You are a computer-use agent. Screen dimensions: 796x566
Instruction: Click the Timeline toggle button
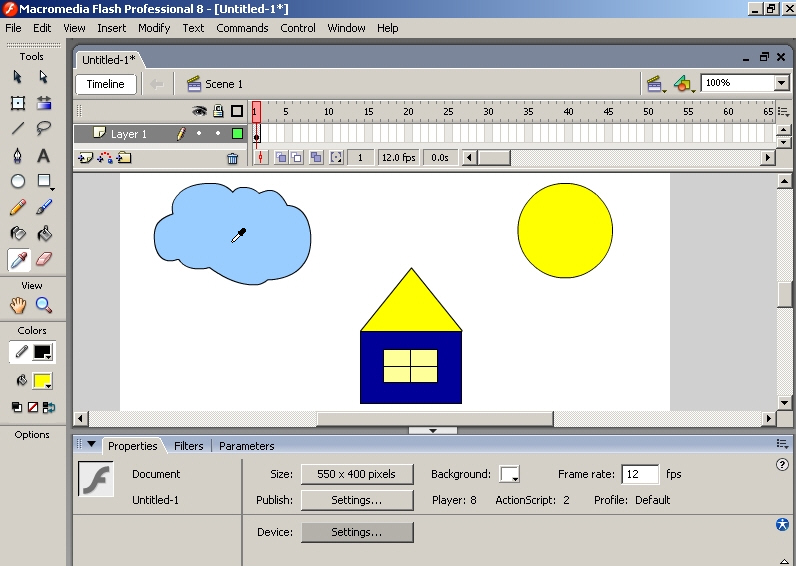pos(106,84)
